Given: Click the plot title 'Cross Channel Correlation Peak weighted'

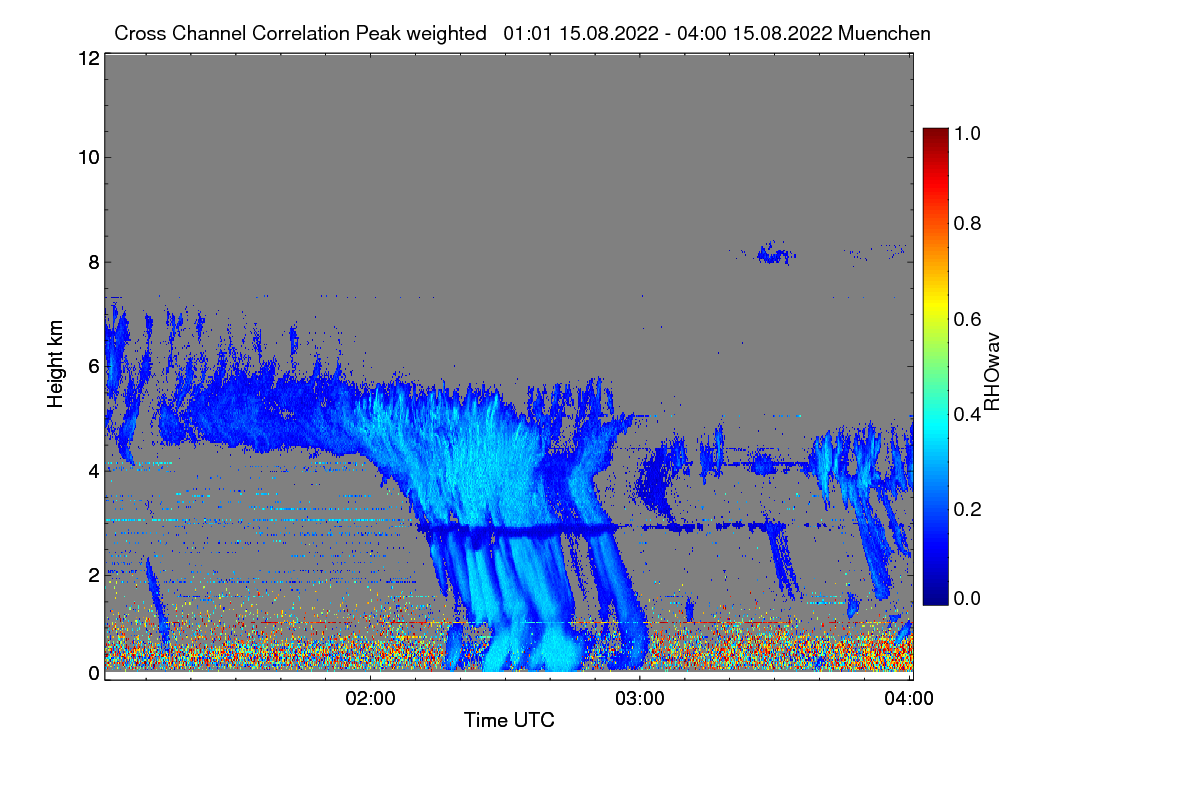Looking at the screenshot, I should coord(300,33).
